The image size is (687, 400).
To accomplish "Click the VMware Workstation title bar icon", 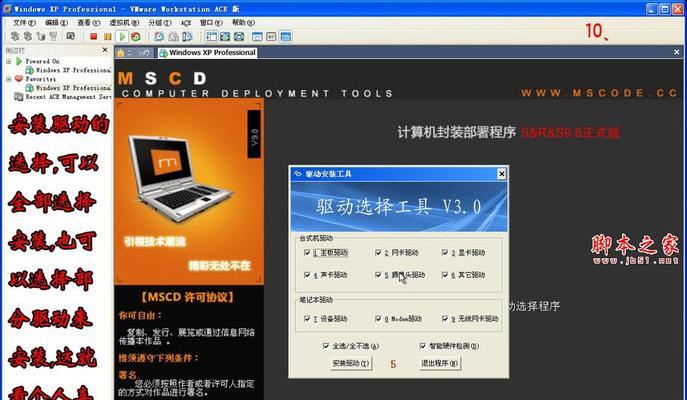I will pyautogui.click(x=7, y=8).
